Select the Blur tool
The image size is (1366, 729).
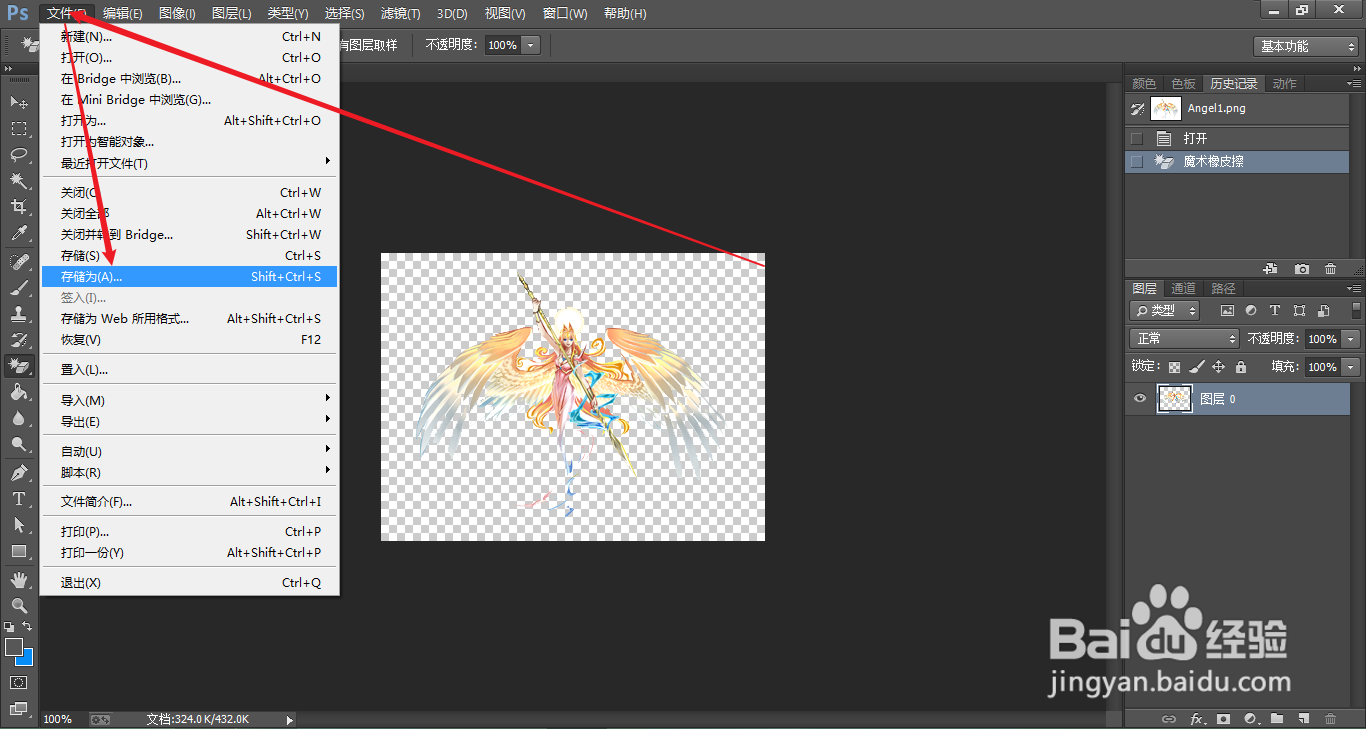coord(19,418)
